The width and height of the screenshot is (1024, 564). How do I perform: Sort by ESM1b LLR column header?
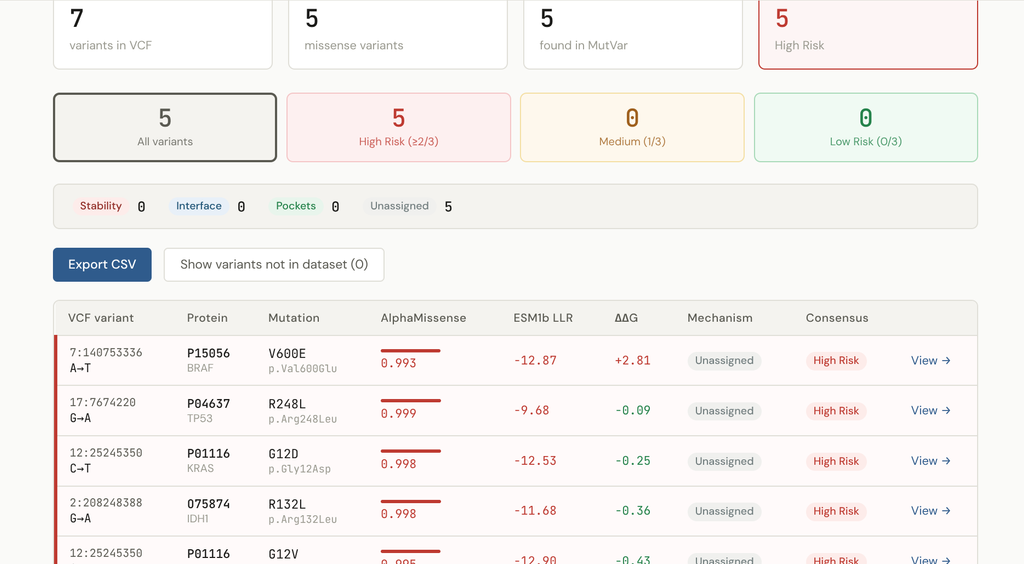point(543,318)
